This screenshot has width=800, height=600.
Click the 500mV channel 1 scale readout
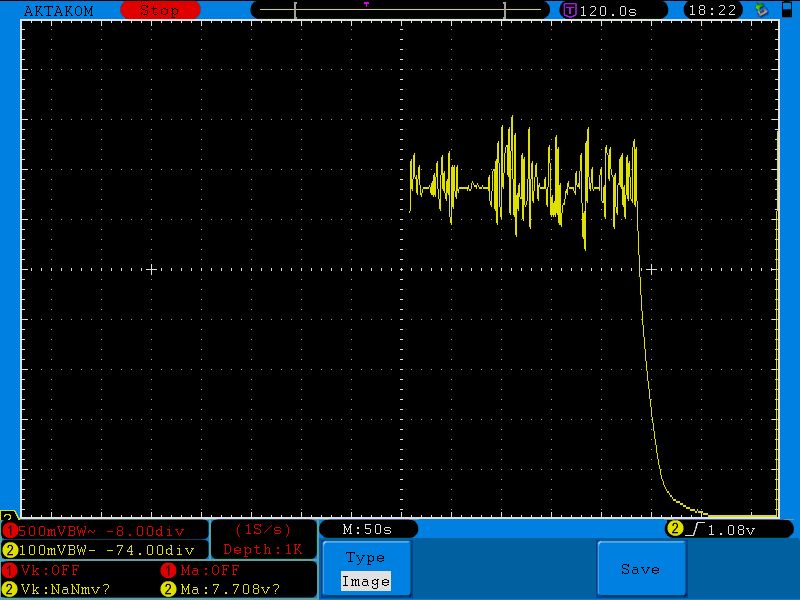tap(105, 531)
